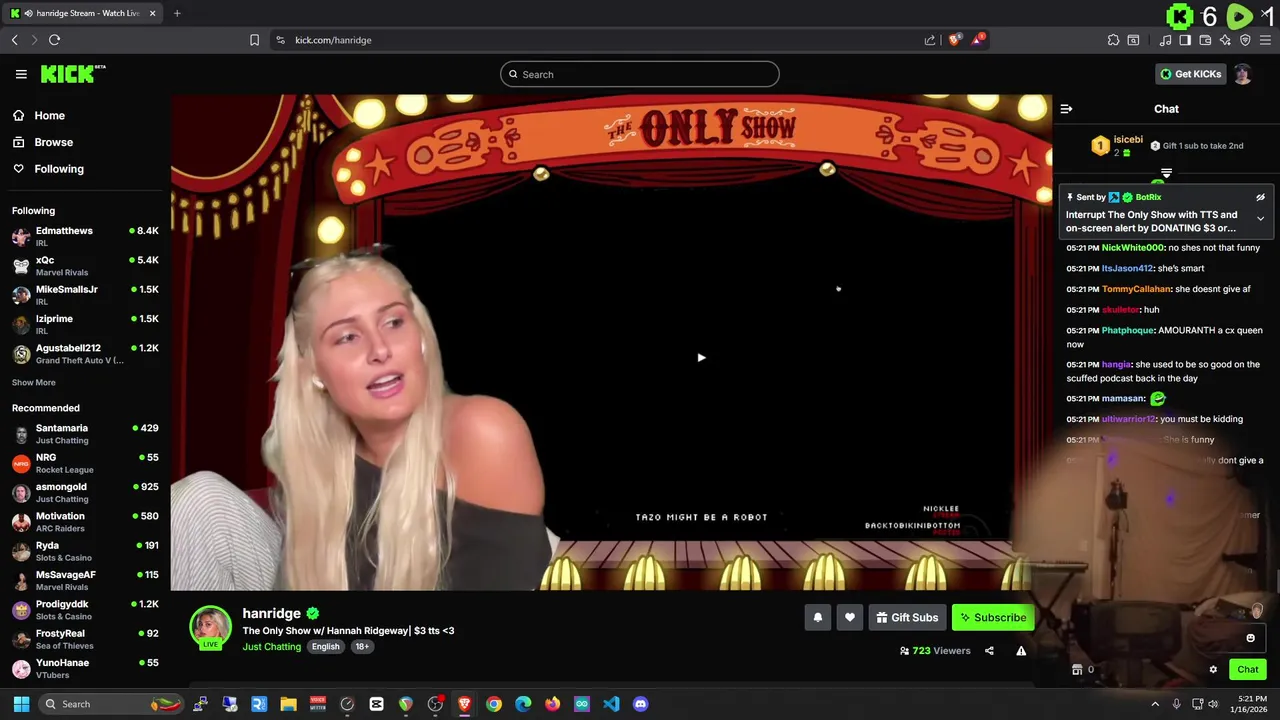Viewport: 1280px width, 720px height.
Task: Report stream with the warning triangle icon
Action: [x=1021, y=651]
